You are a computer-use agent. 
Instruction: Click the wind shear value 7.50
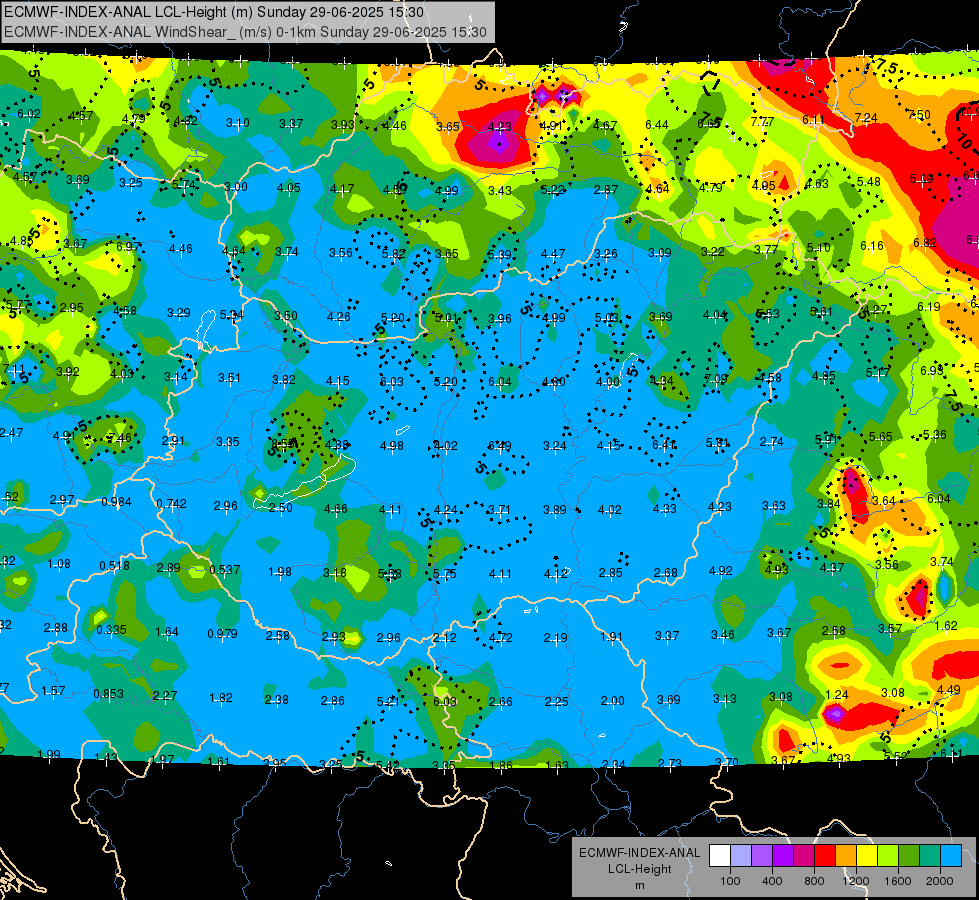[919, 114]
